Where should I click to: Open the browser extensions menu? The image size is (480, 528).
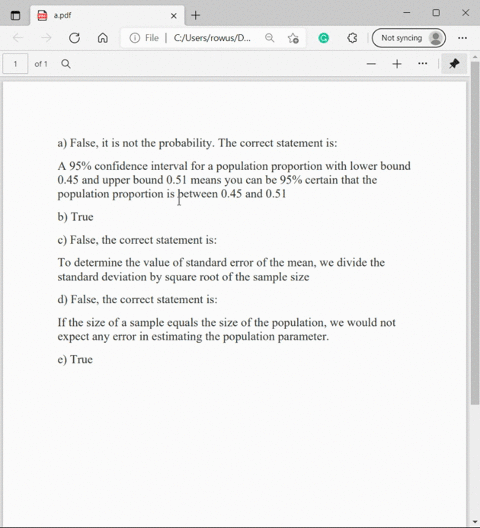click(352, 38)
